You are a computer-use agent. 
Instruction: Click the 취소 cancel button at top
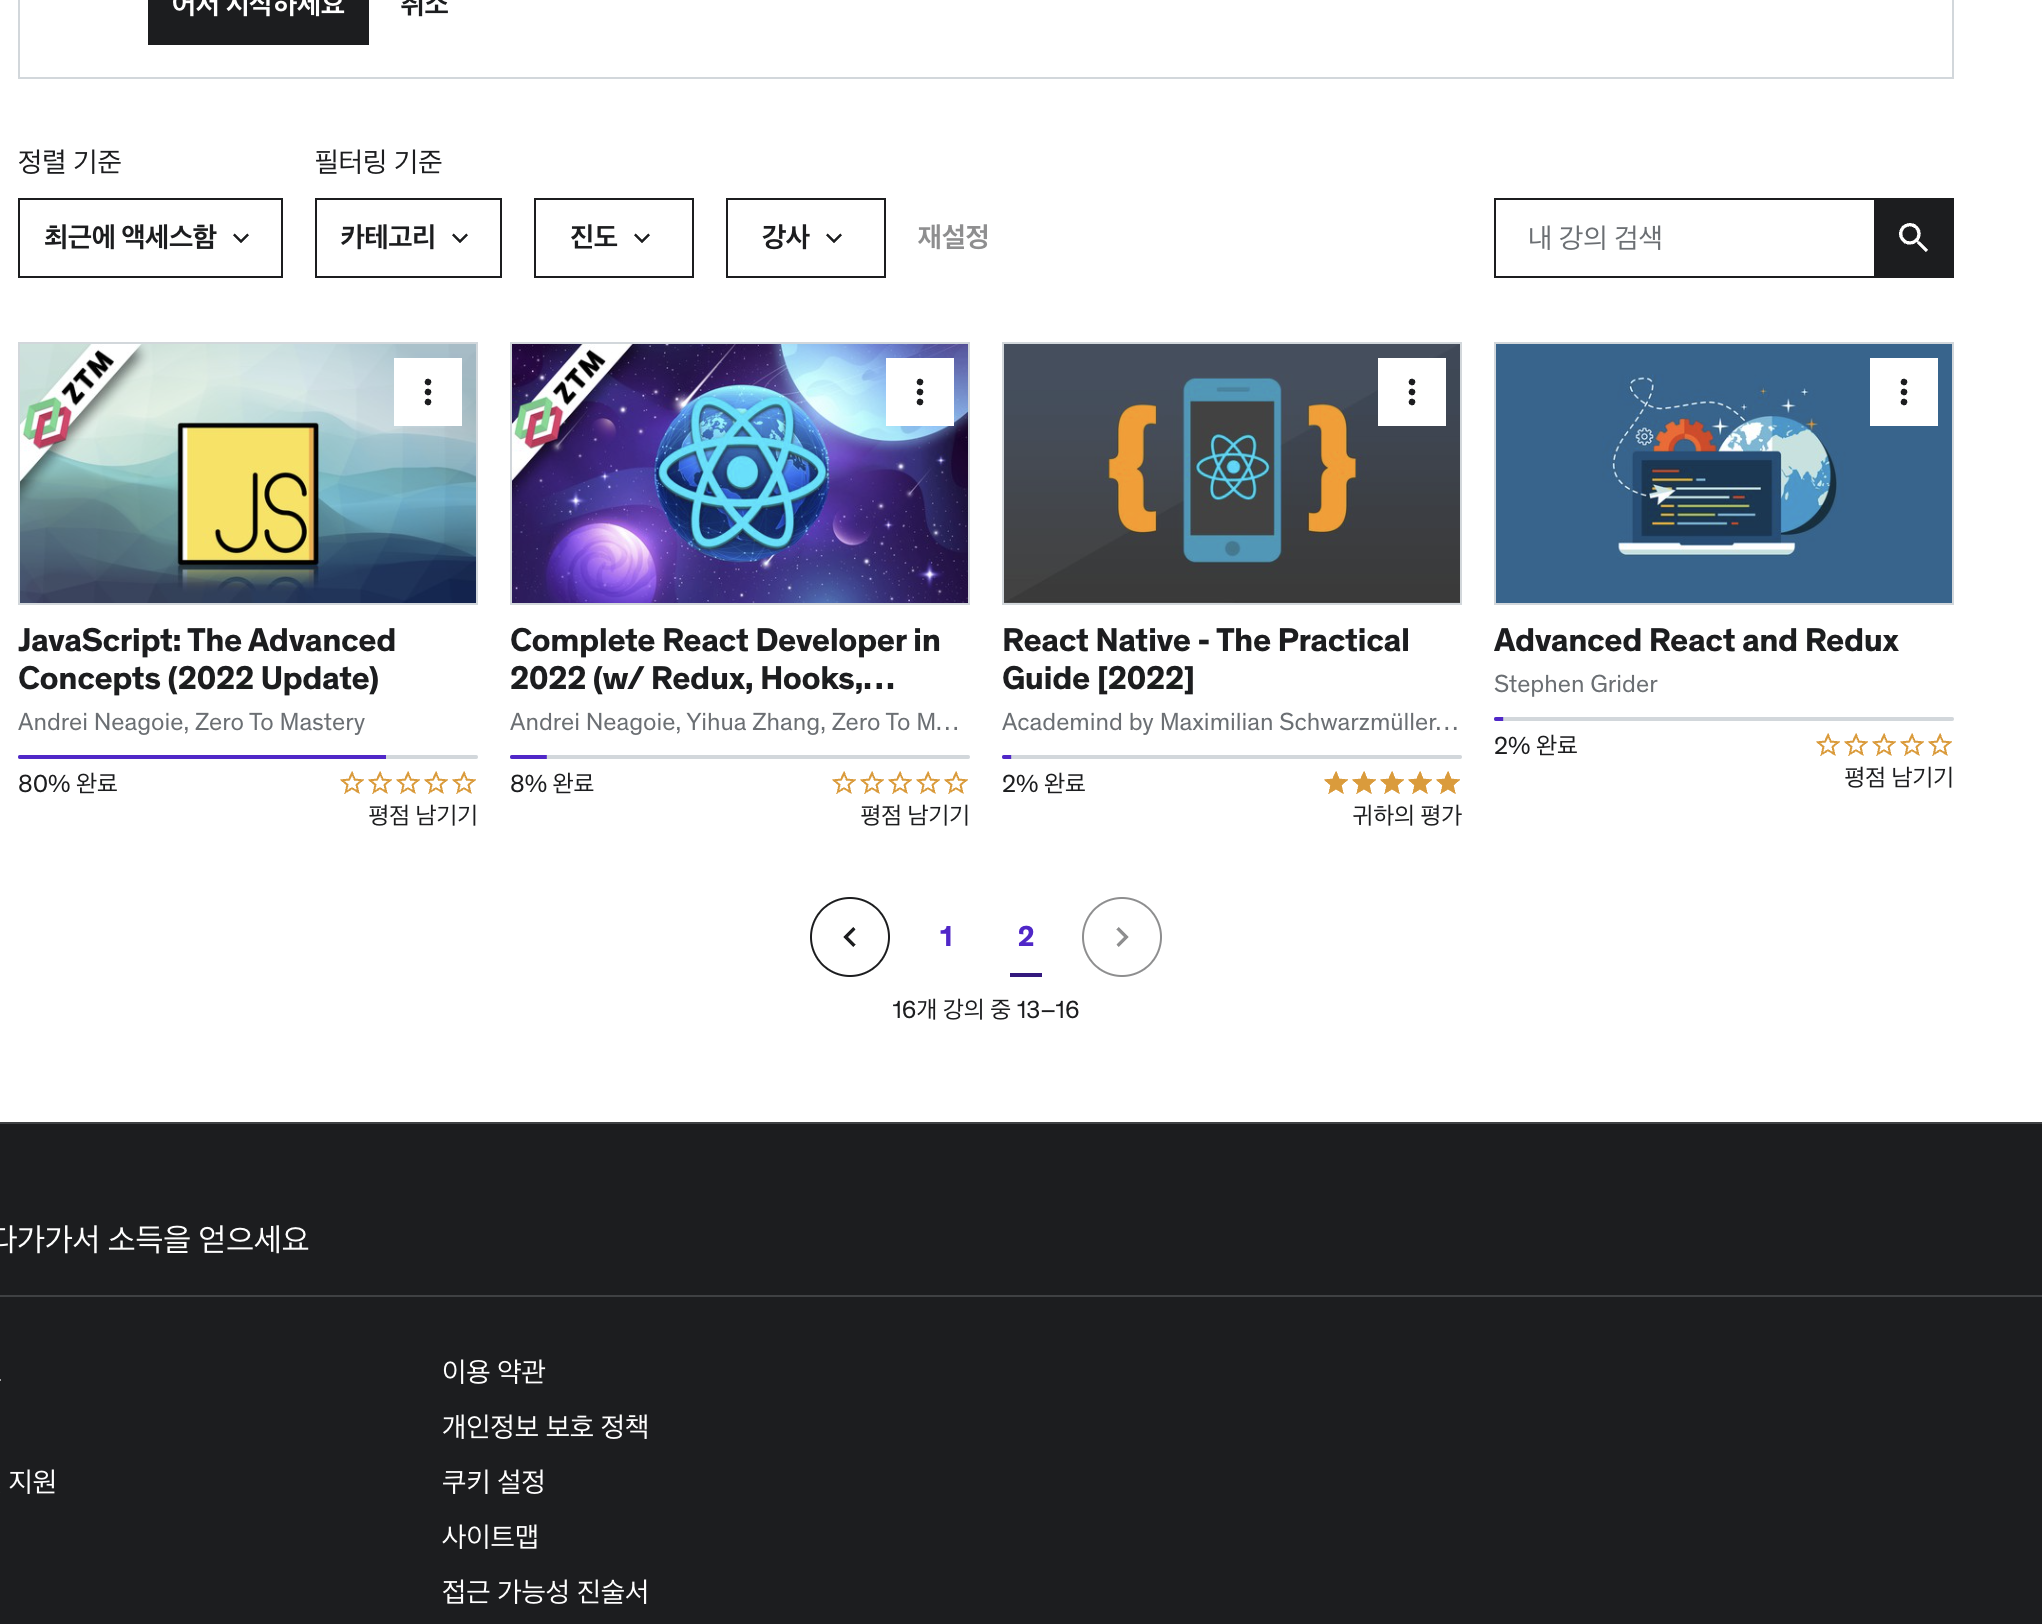tap(424, 8)
